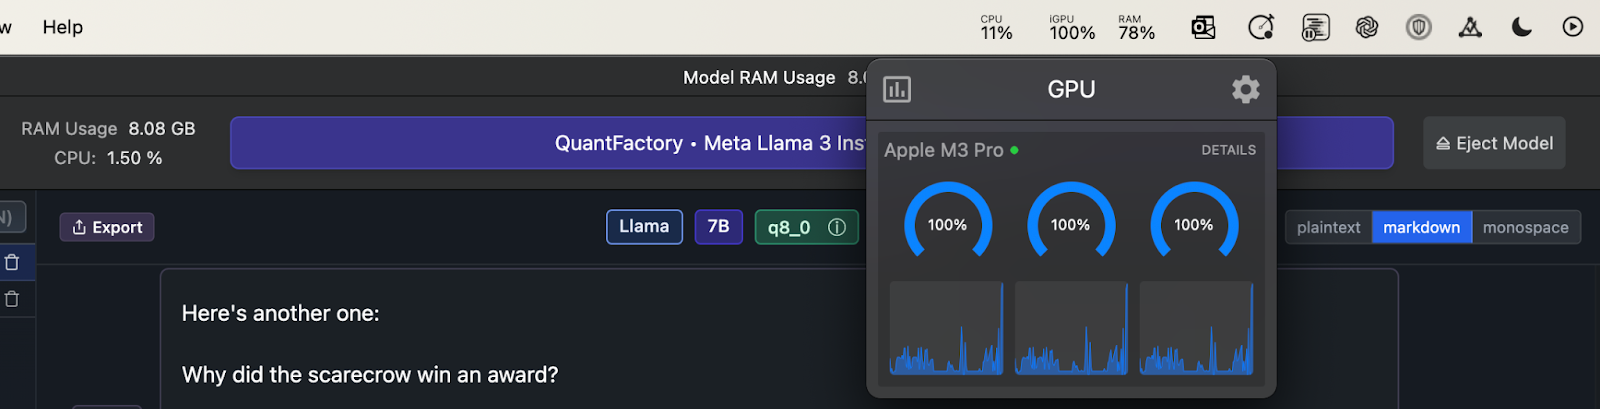This screenshot has width=1600, height=409.
Task: Click the QuantFactory Meta Llama 3 model selector
Action: (x=812, y=143)
